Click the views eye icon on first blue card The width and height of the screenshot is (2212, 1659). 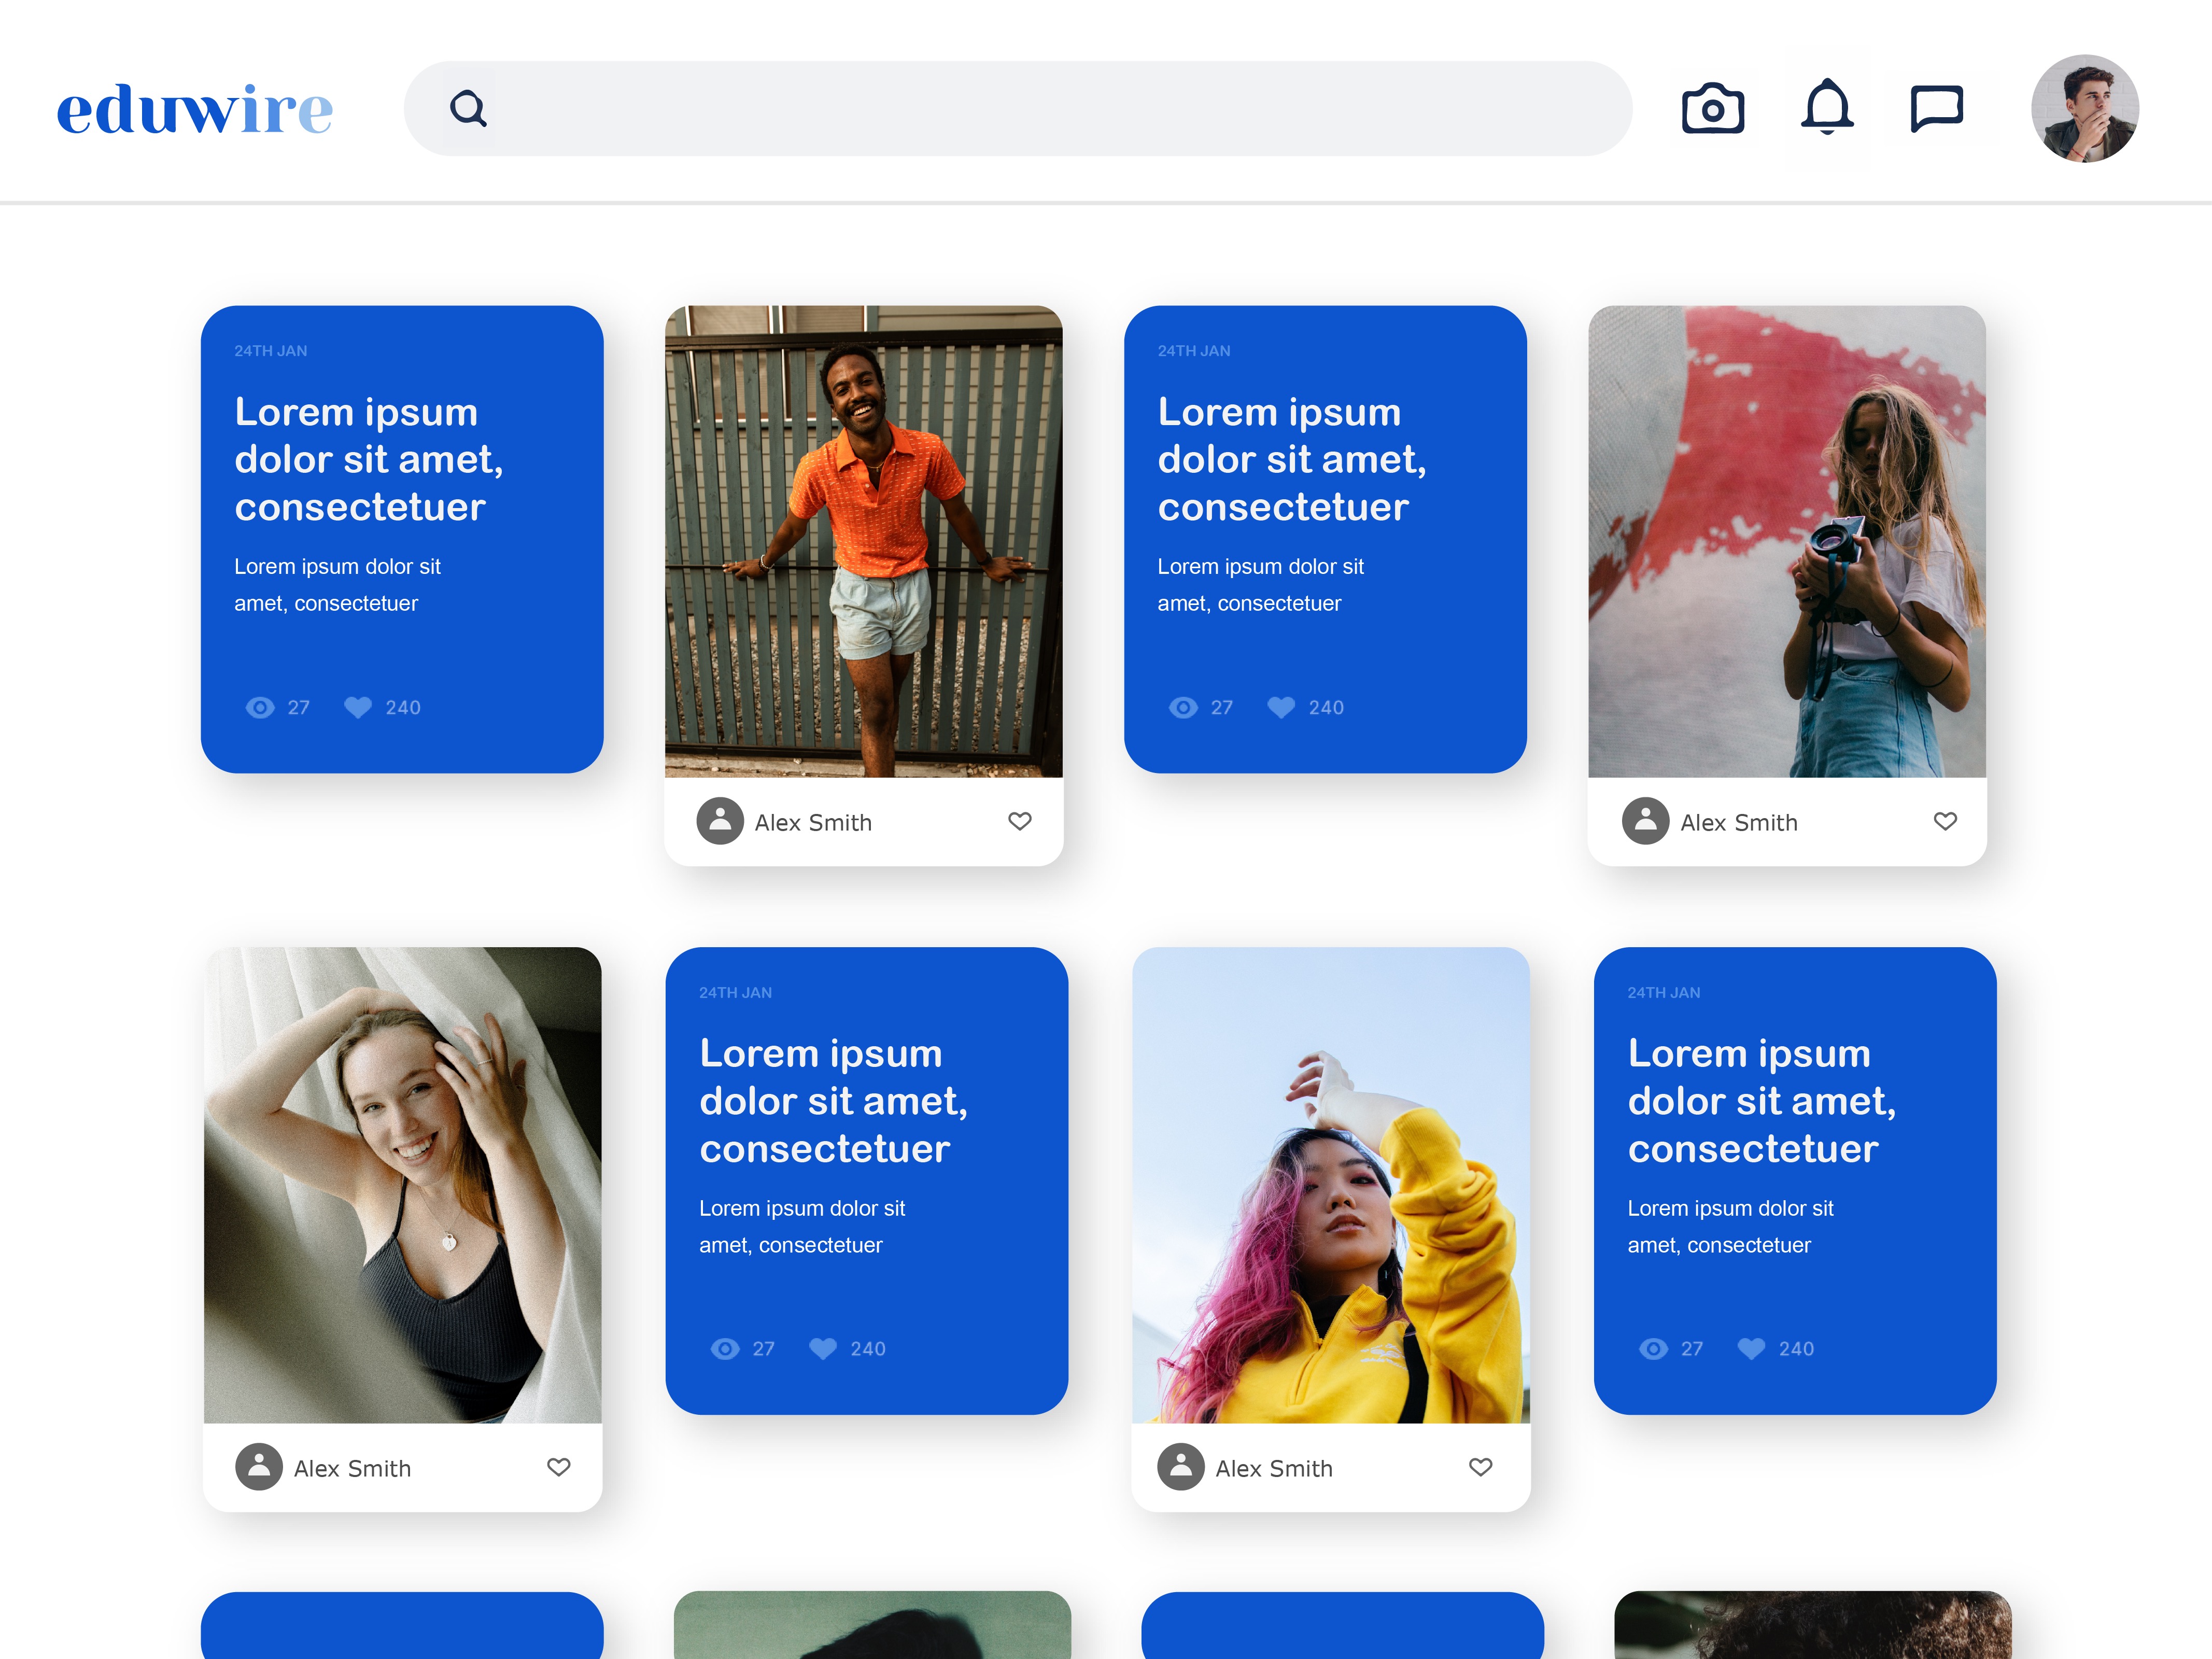260,708
